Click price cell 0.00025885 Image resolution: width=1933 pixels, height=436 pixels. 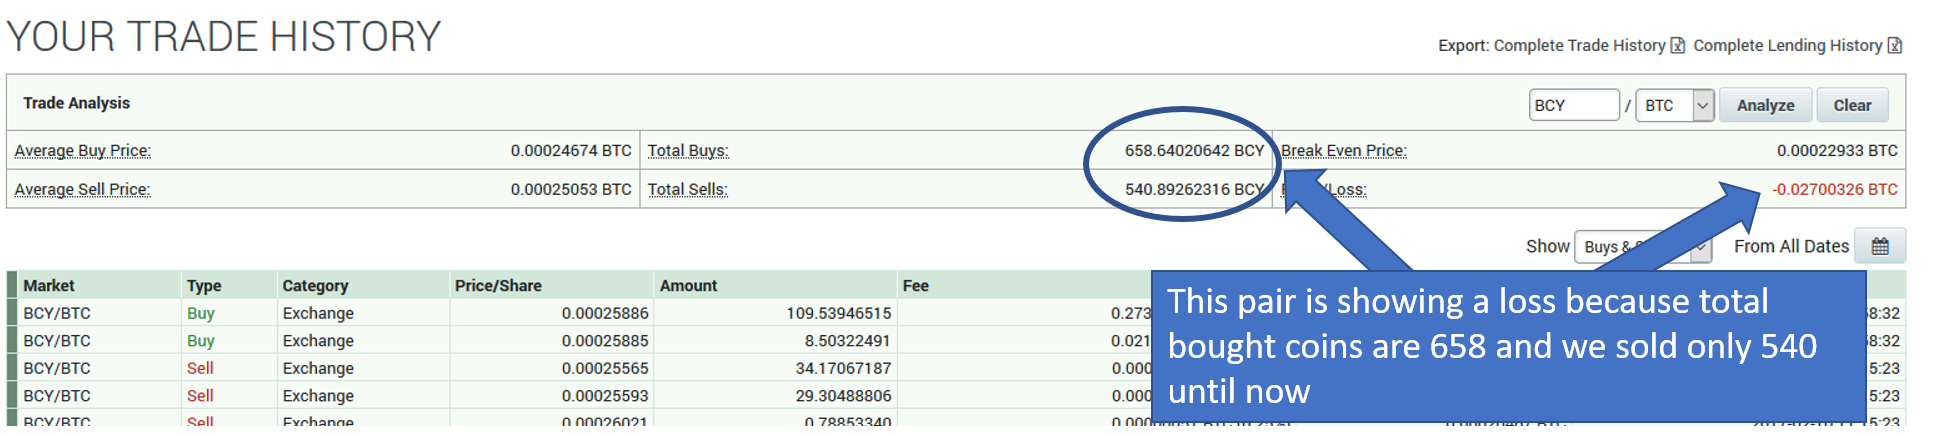point(605,341)
